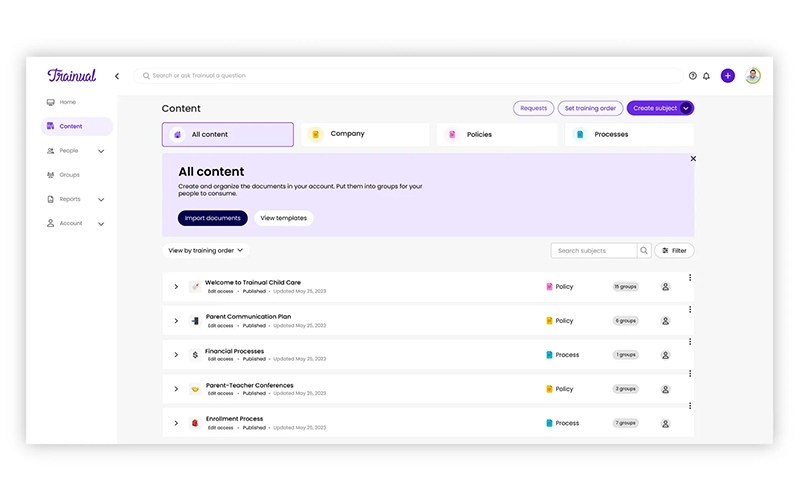Expand Parent-Teacher Conferences row
The width and height of the screenshot is (800, 500).
pos(176,389)
